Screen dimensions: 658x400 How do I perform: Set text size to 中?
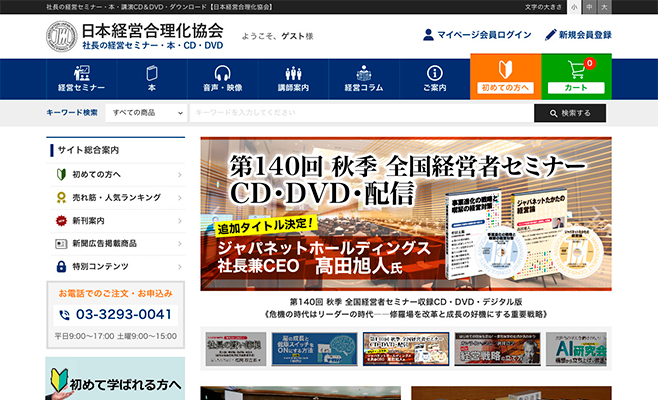tap(589, 7)
